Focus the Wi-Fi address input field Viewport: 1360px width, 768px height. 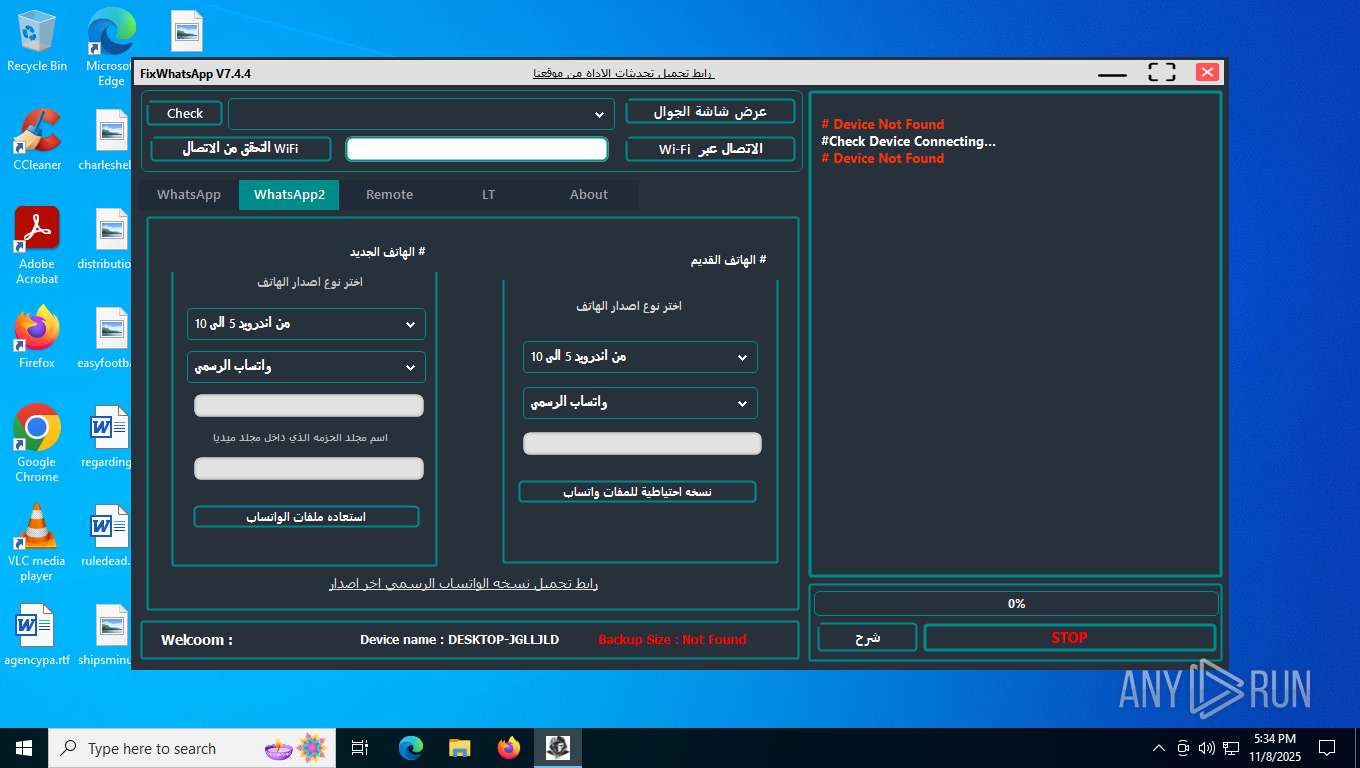point(477,149)
